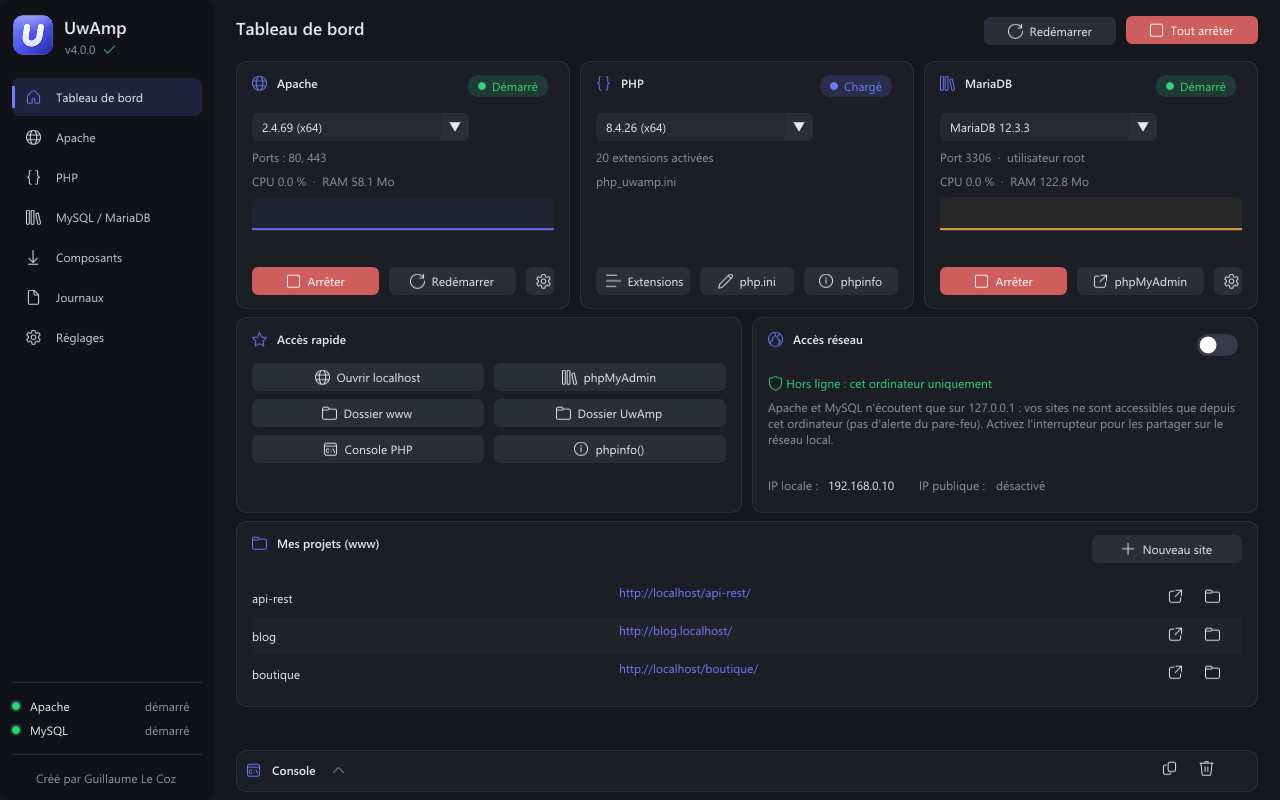
Task: Open blog project in browser icon
Action: (x=1176, y=635)
